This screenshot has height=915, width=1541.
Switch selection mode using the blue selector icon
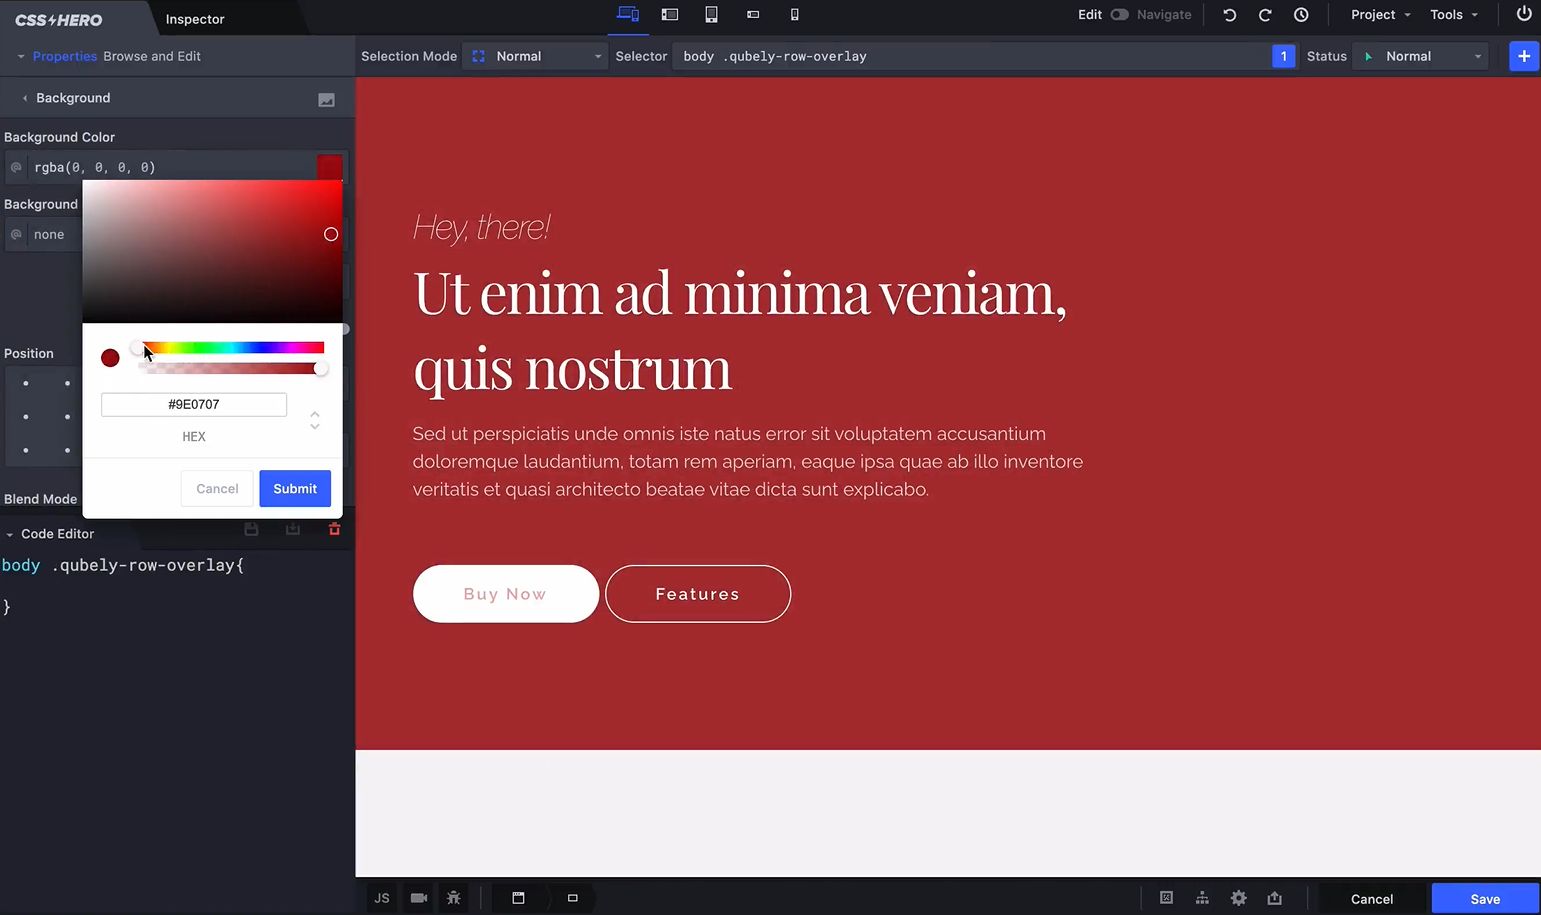point(479,56)
